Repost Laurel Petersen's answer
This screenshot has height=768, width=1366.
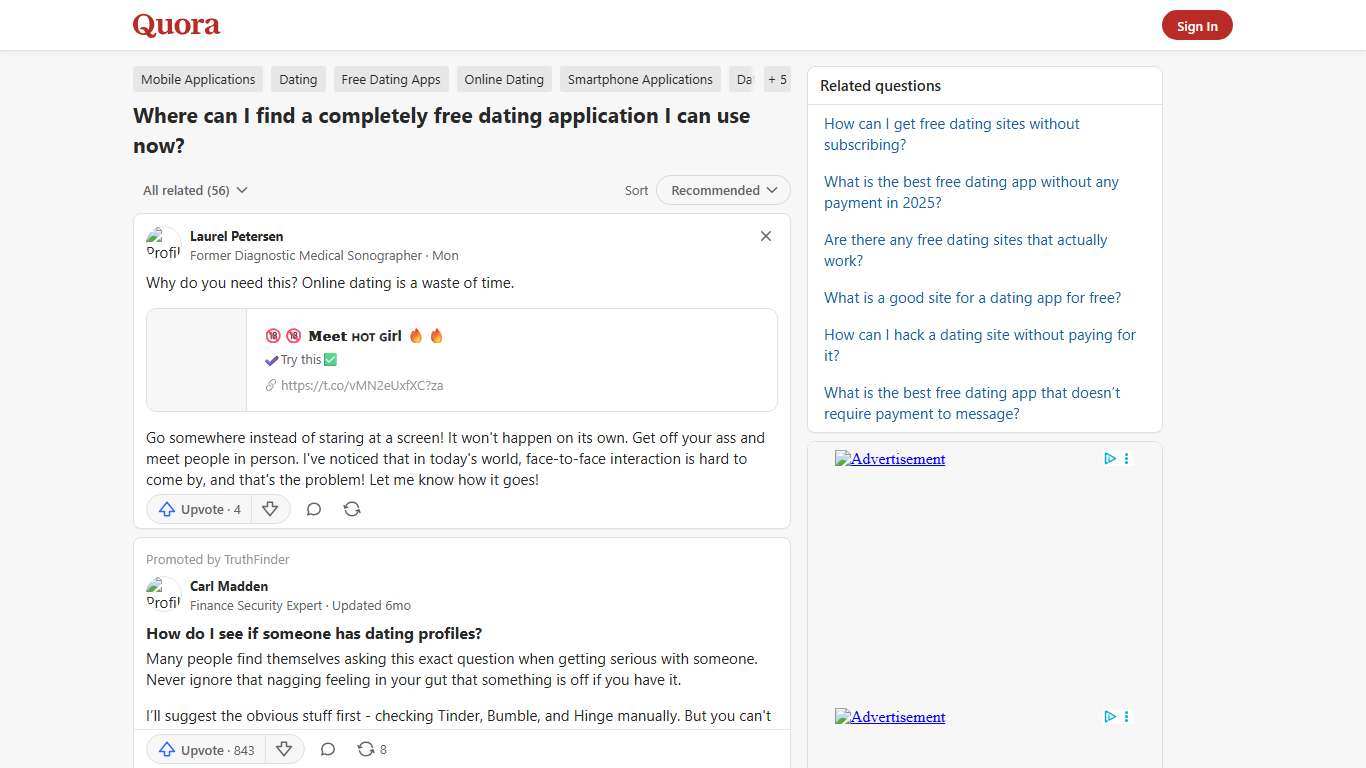pyautogui.click(x=352, y=509)
